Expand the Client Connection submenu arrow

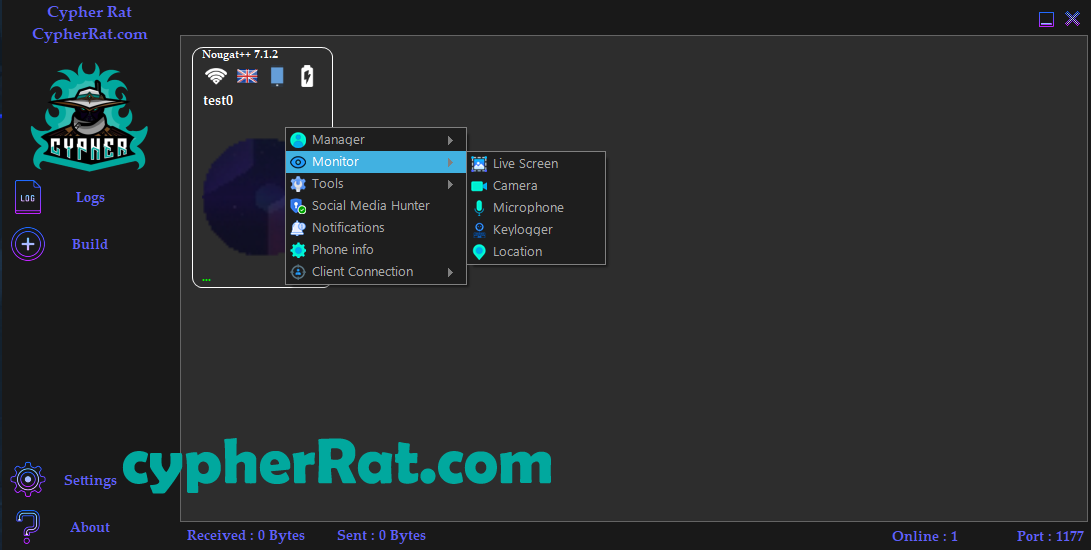point(451,272)
